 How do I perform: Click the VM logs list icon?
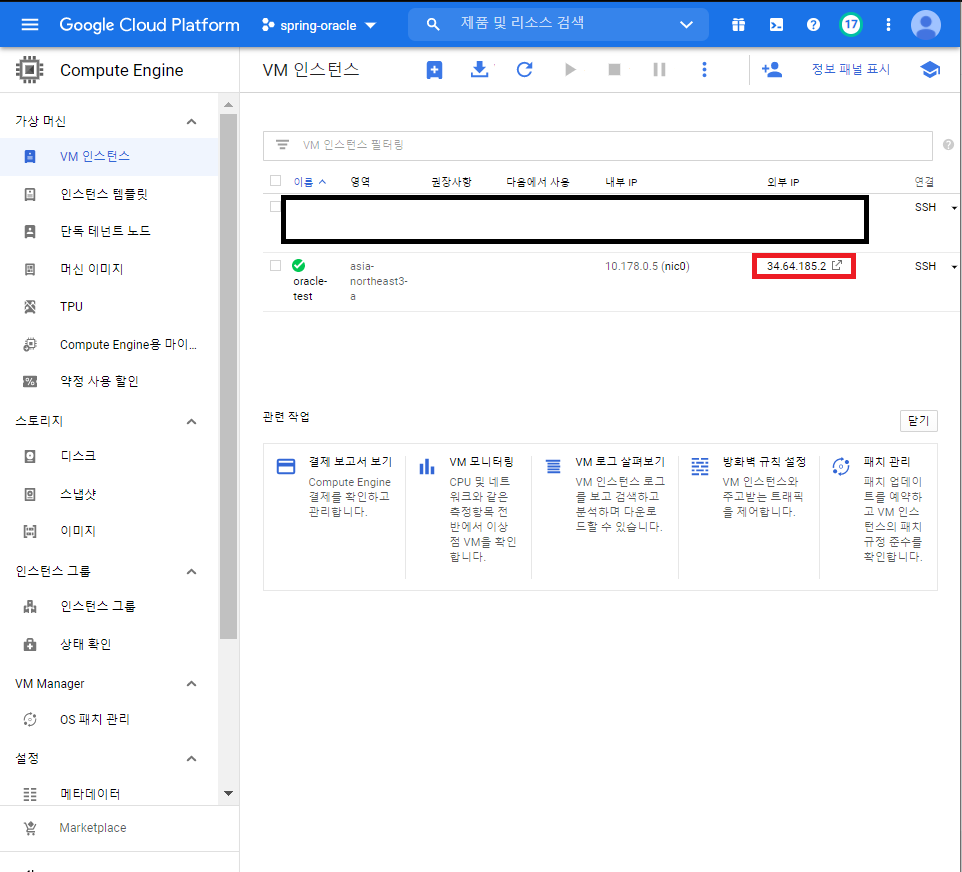click(x=553, y=466)
